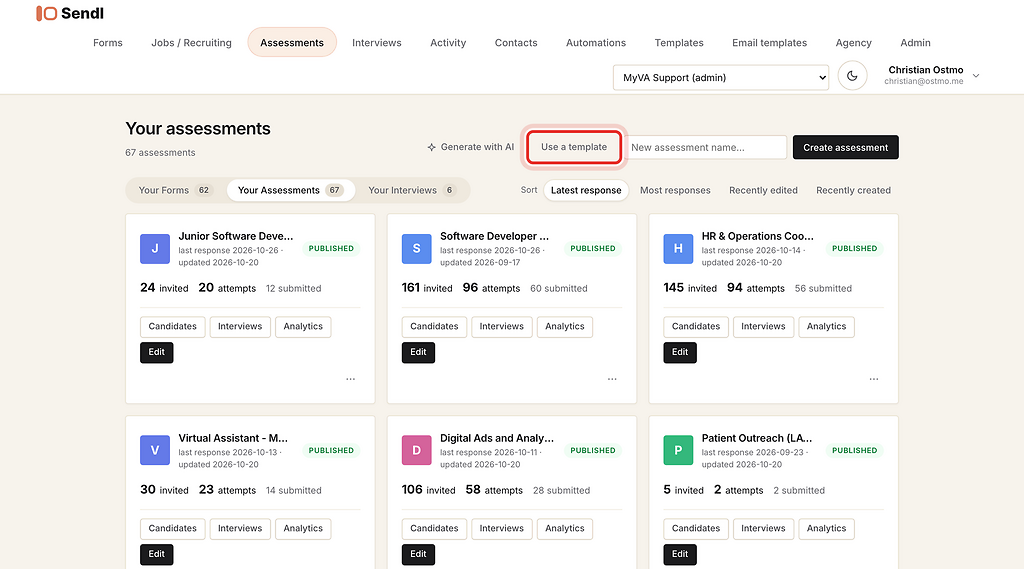Switch to Your Forms tab
Image resolution: width=1024 pixels, height=569 pixels.
coord(174,190)
